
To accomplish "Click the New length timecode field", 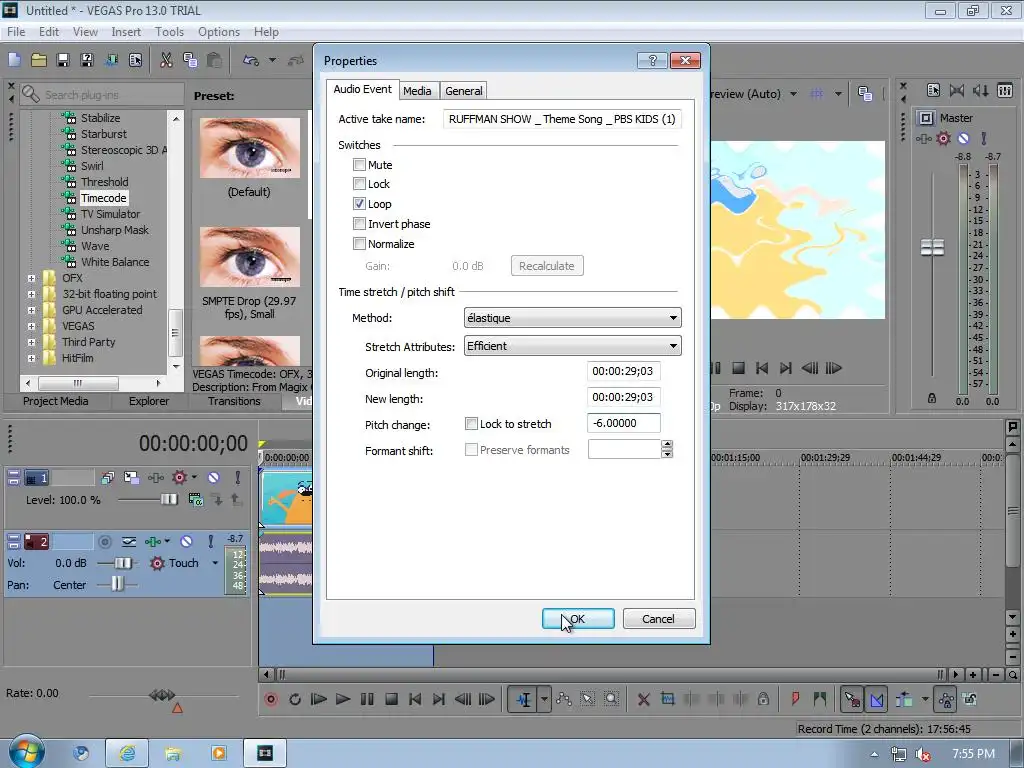I will tap(624, 397).
